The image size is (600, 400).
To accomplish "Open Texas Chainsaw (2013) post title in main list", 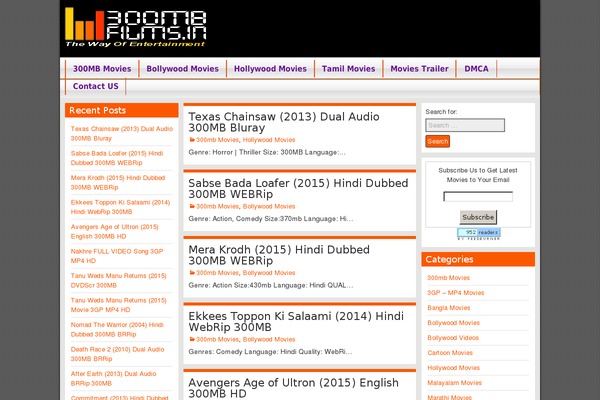I will pos(284,122).
